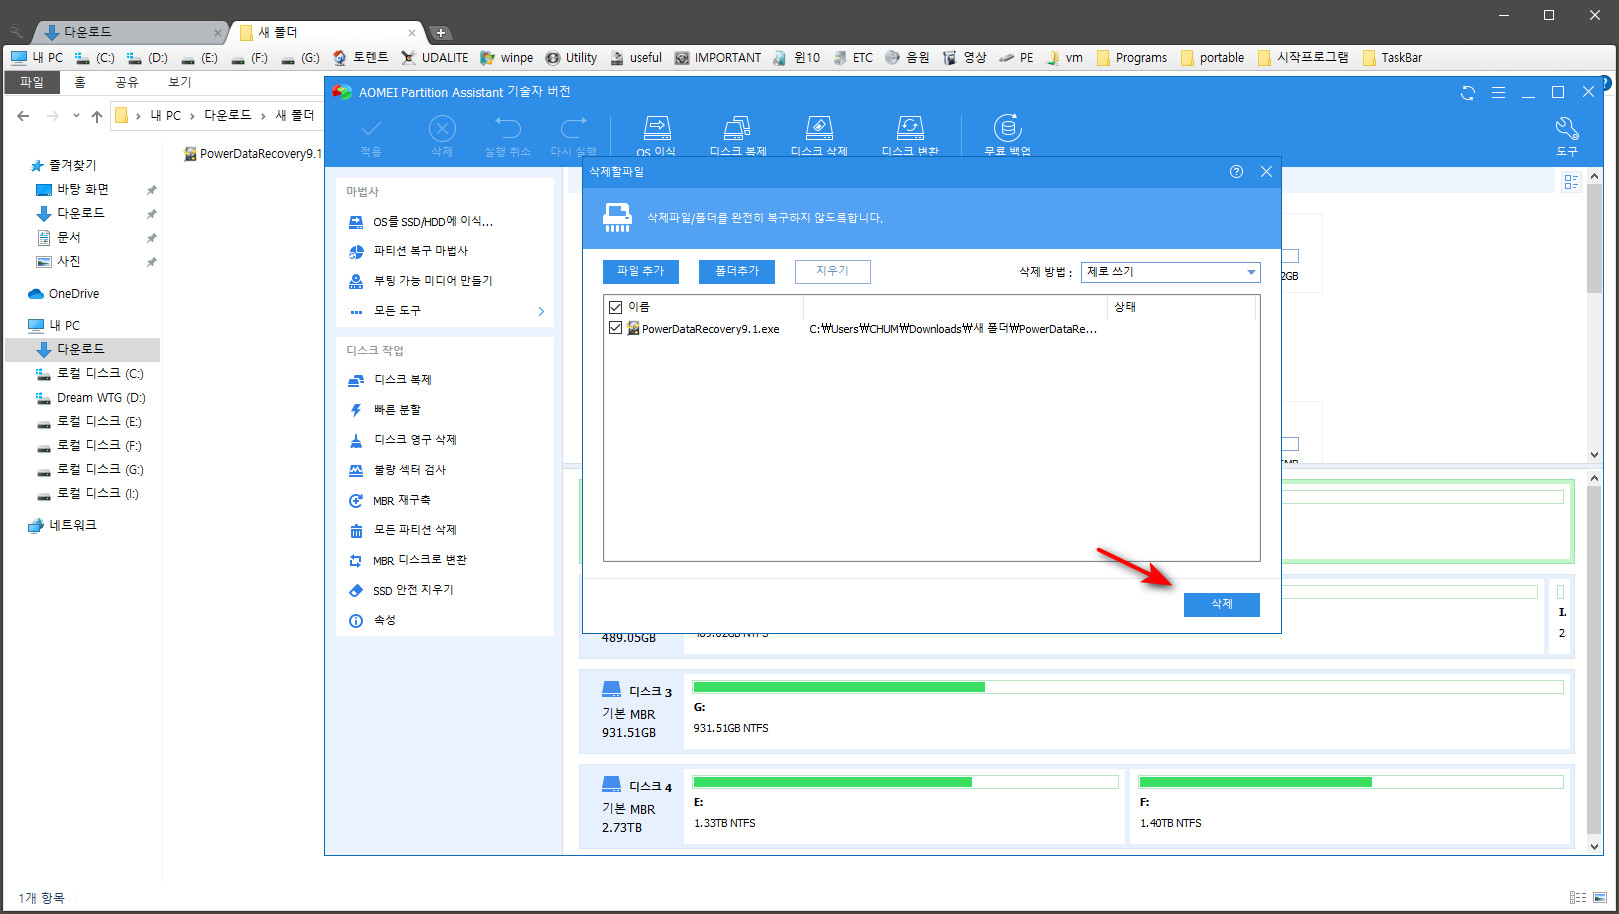Image resolution: width=1619 pixels, height=914 pixels.
Task: Click the help question mark in shred dialog
Action: [x=1236, y=172]
